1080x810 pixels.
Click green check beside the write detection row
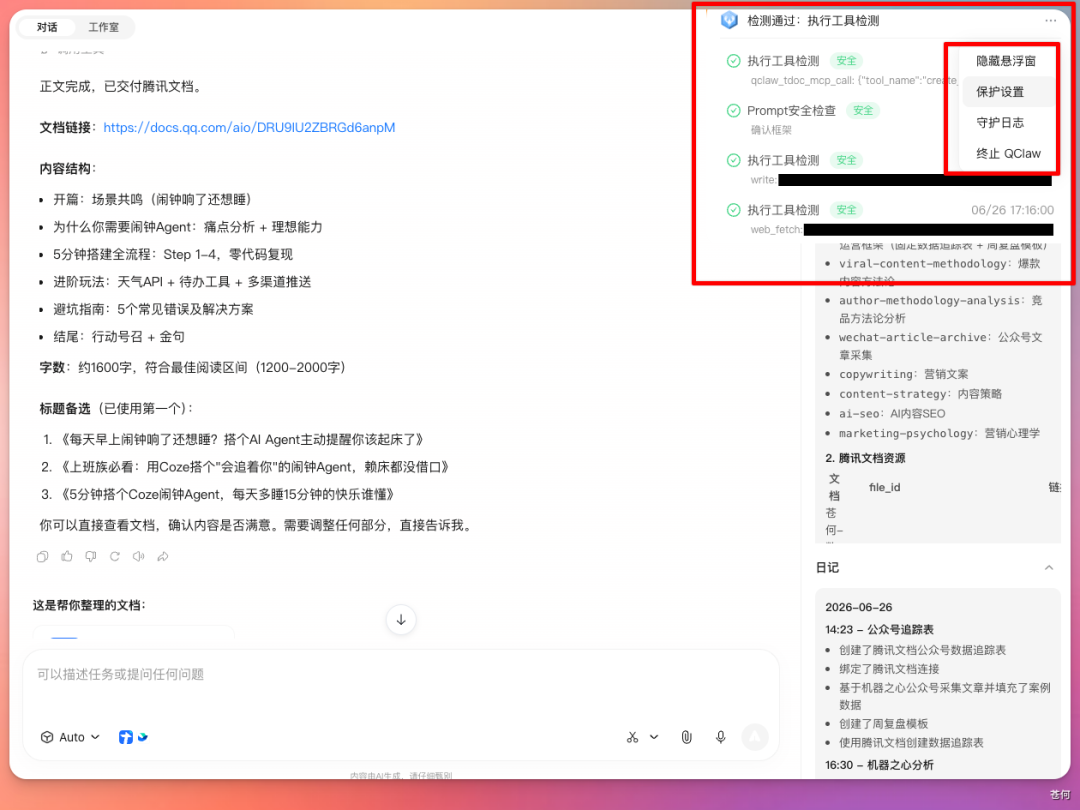[x=734, y=160]
